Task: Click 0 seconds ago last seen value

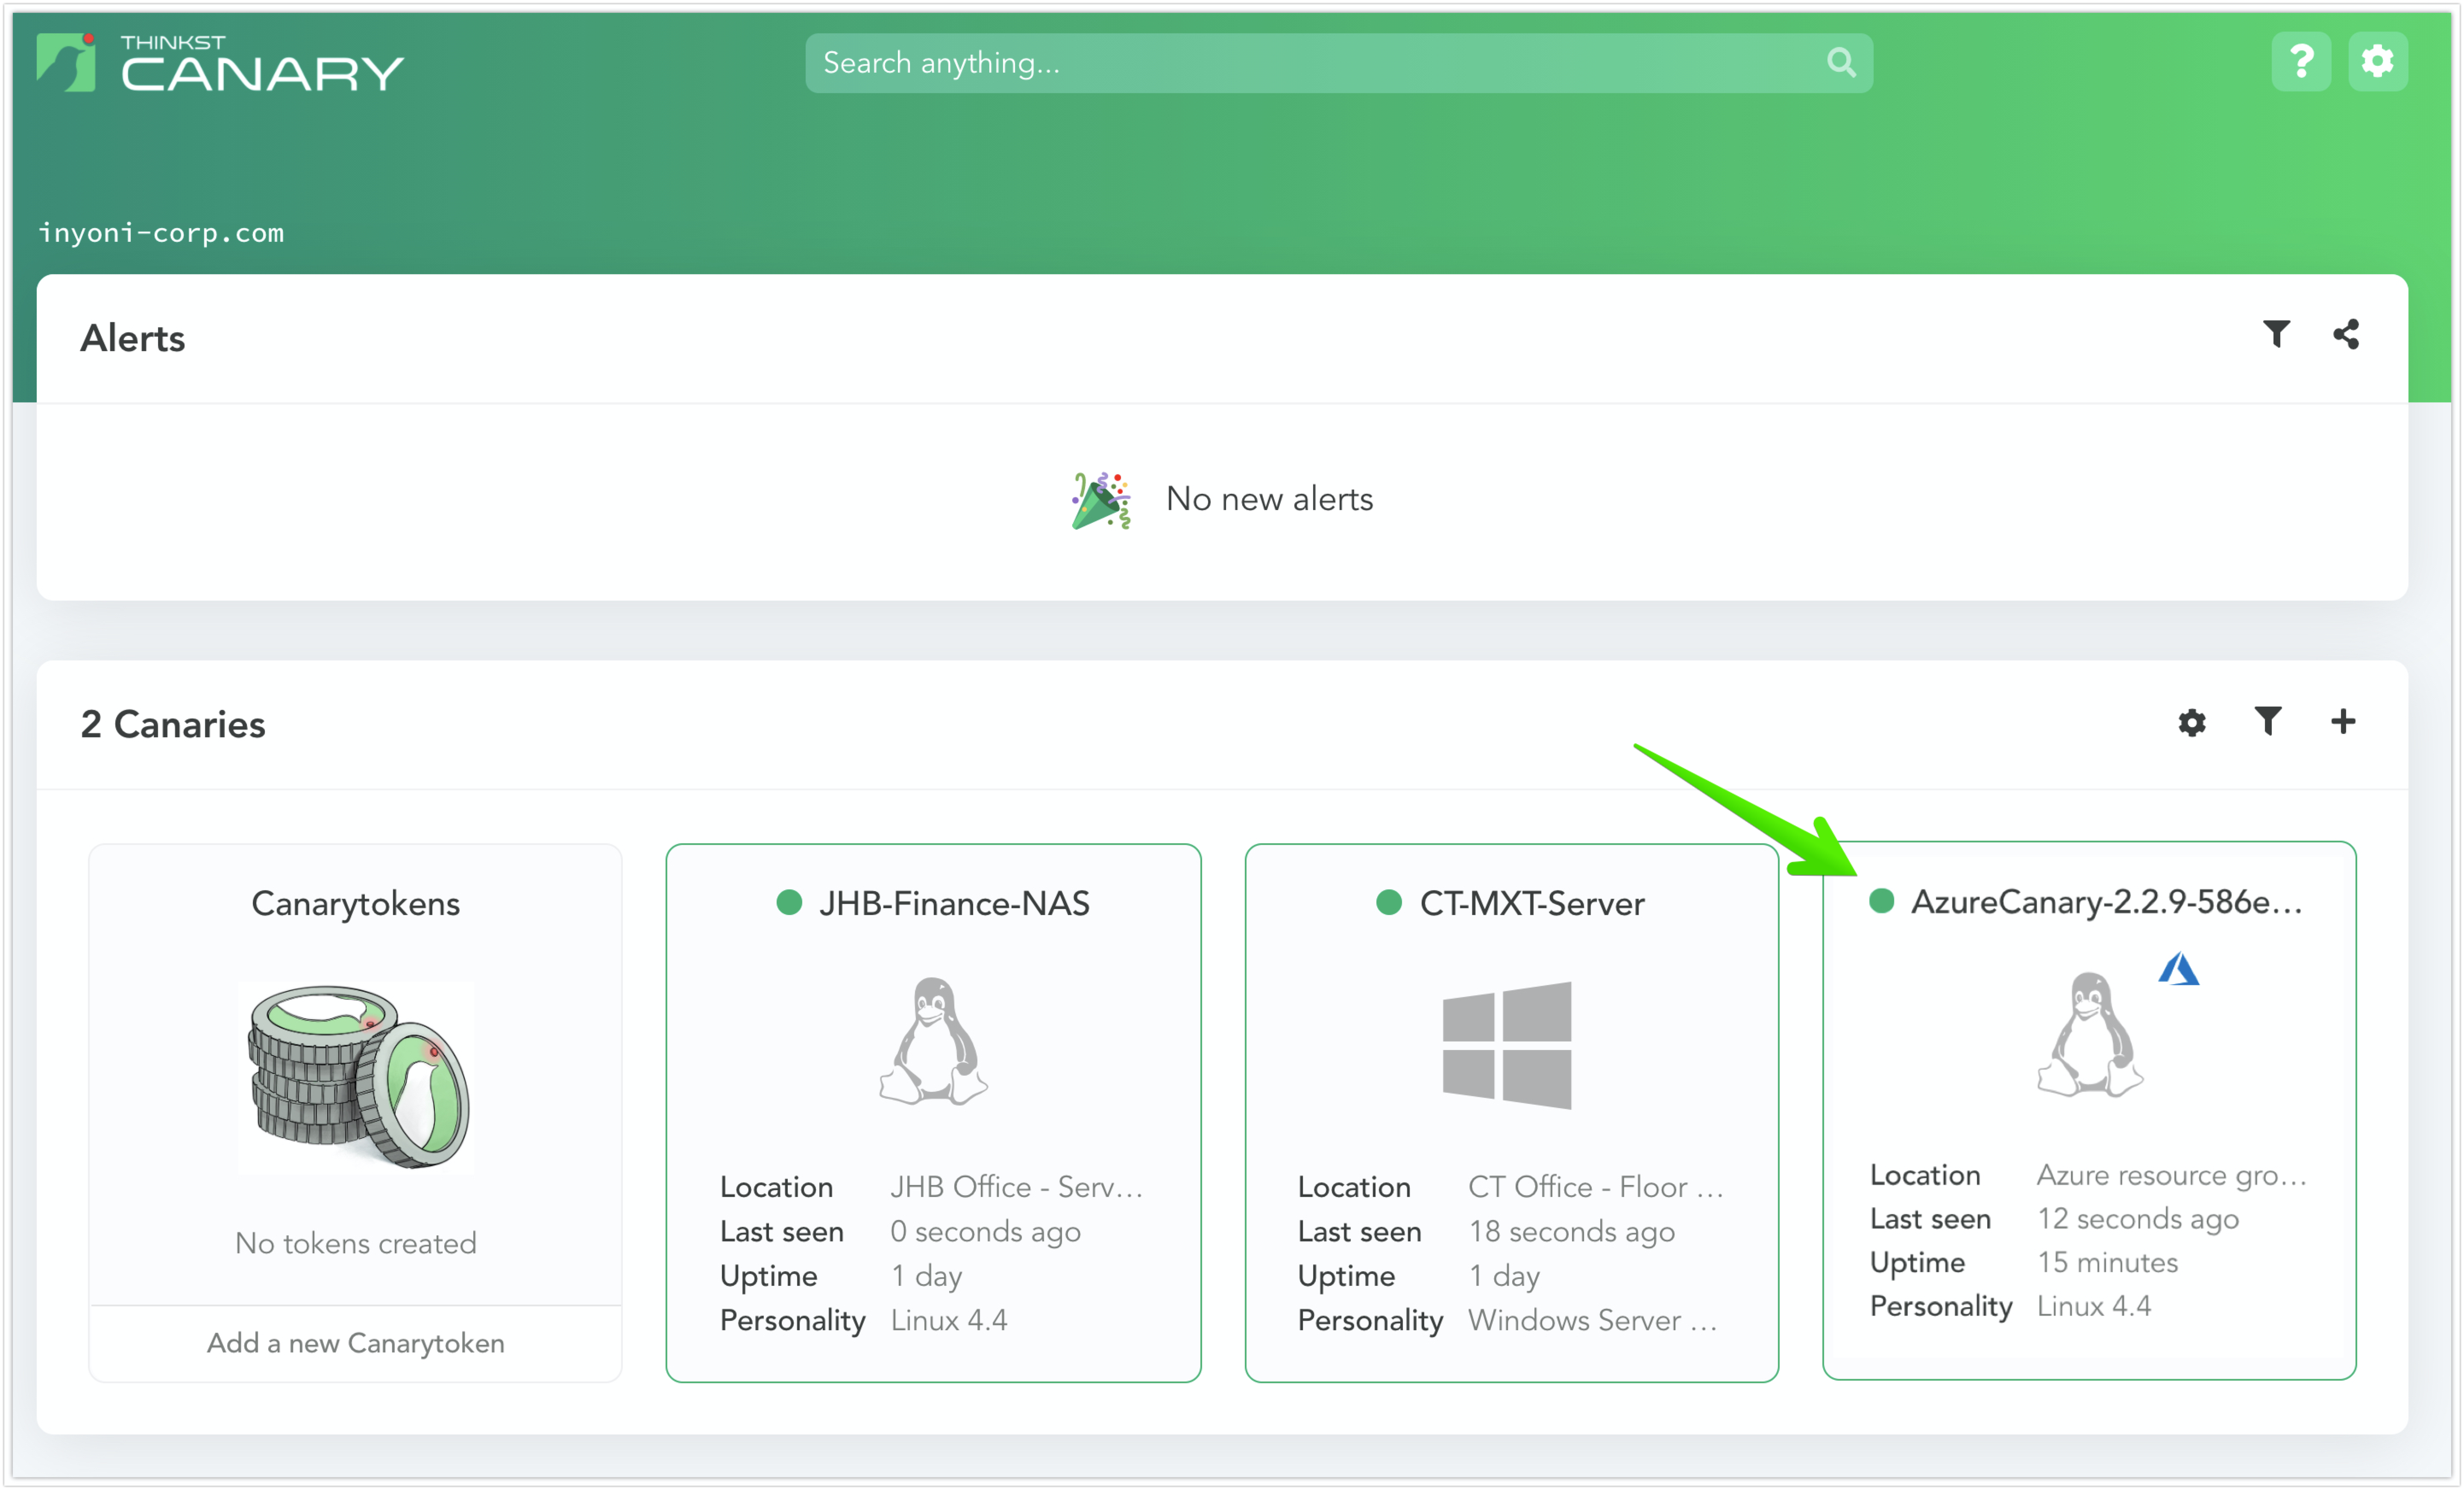Action: 985,1232
